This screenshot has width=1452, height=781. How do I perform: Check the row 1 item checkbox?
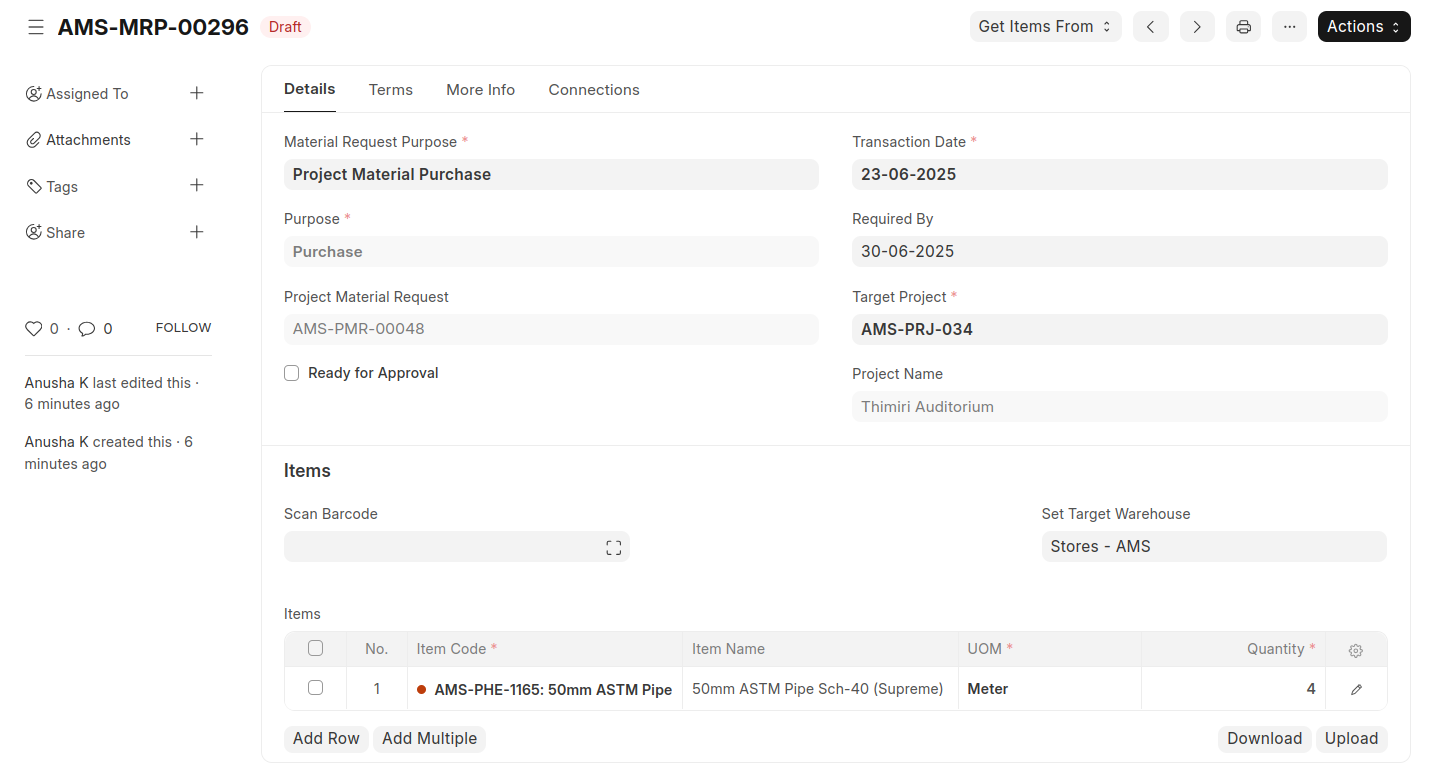tap(315, 688)
